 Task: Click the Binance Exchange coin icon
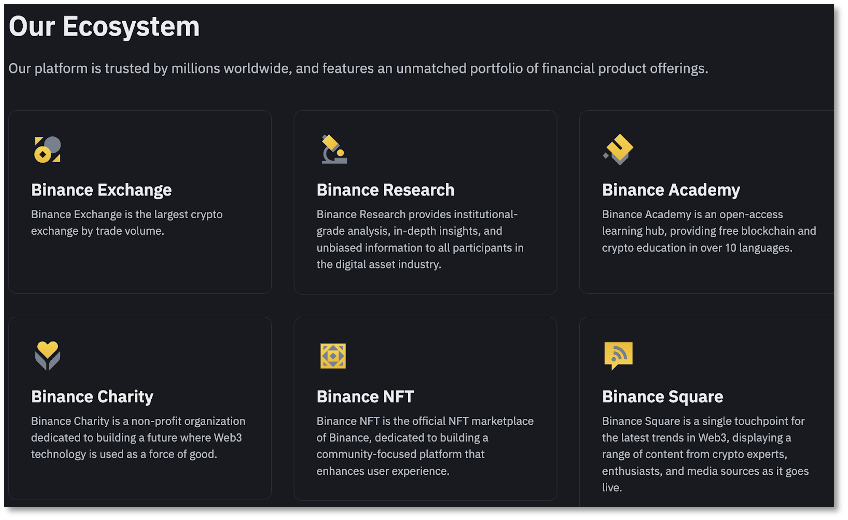click(x=47, y=150)
